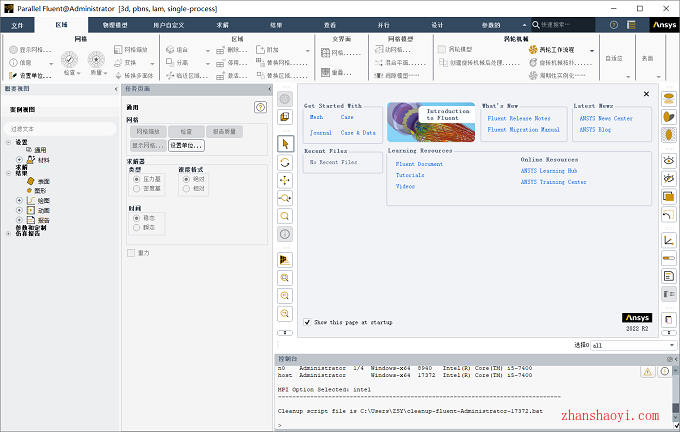This screenshot has height=432, width=680.
Task: Click the zoom out magnifier icon
Action: click(x=285, y=313)
